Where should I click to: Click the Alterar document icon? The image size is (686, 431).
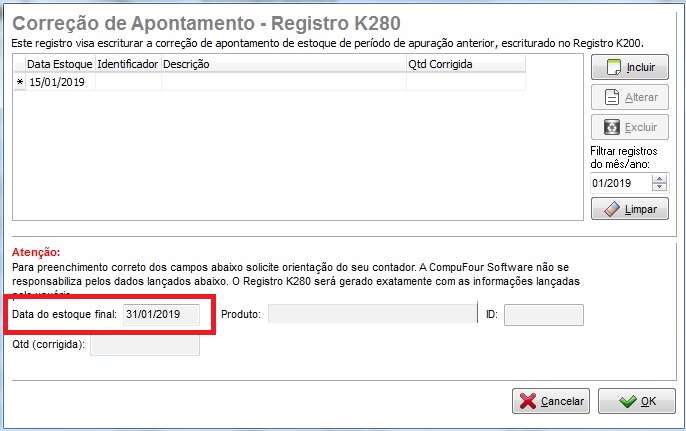click(x=612, y=97)
